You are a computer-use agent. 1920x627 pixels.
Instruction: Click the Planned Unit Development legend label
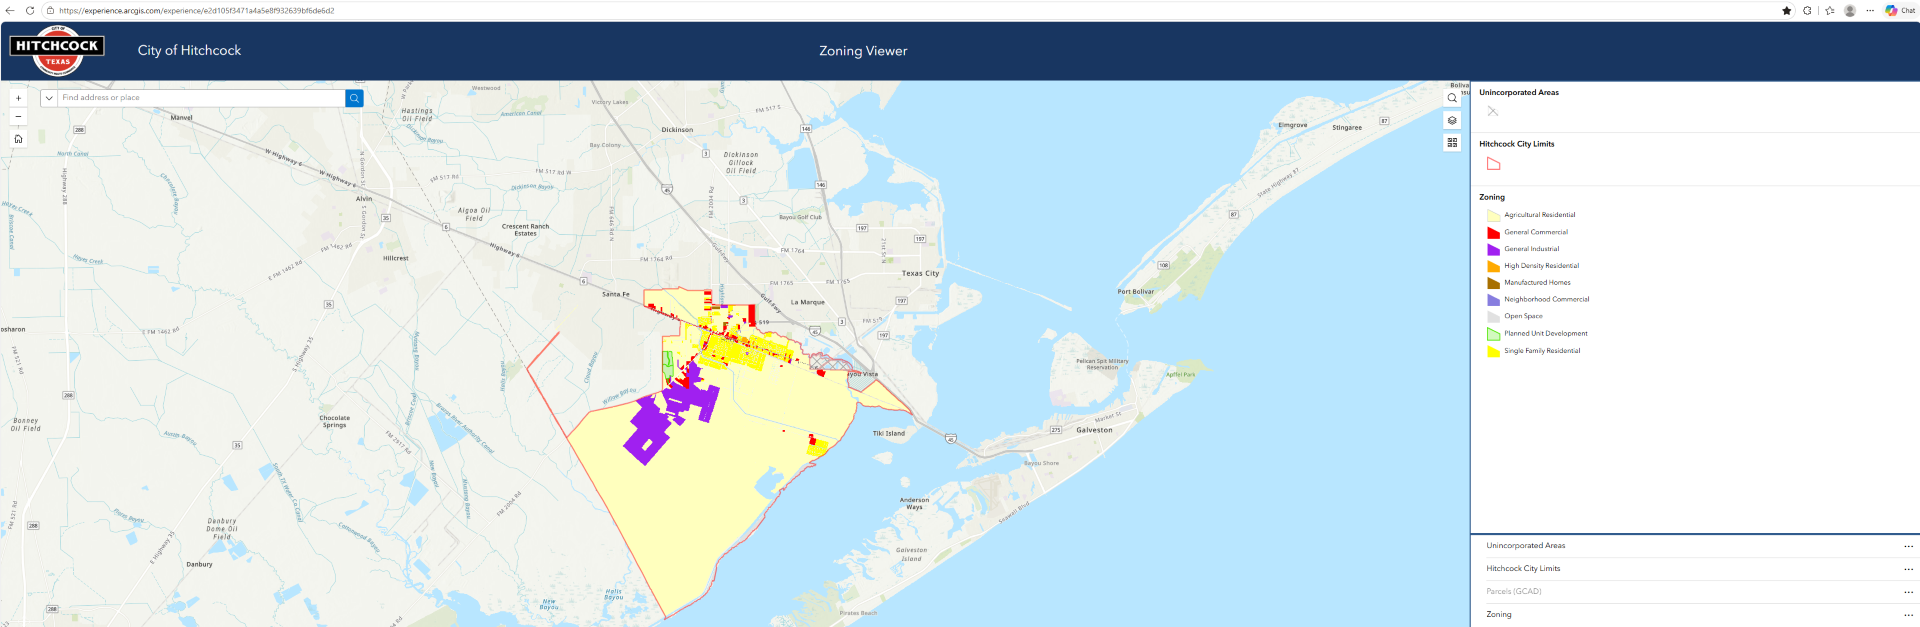(x=1546, y=334)
